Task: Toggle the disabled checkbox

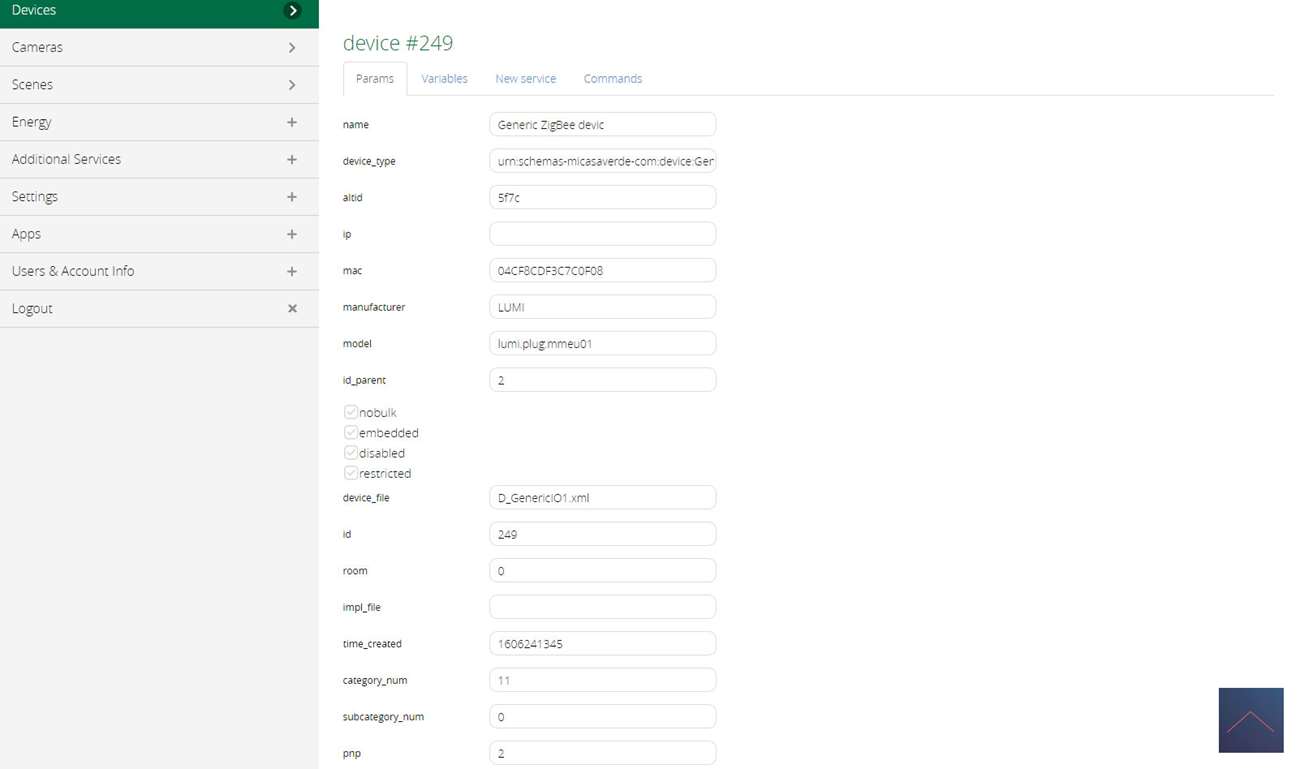Action: tap(351, 453)
